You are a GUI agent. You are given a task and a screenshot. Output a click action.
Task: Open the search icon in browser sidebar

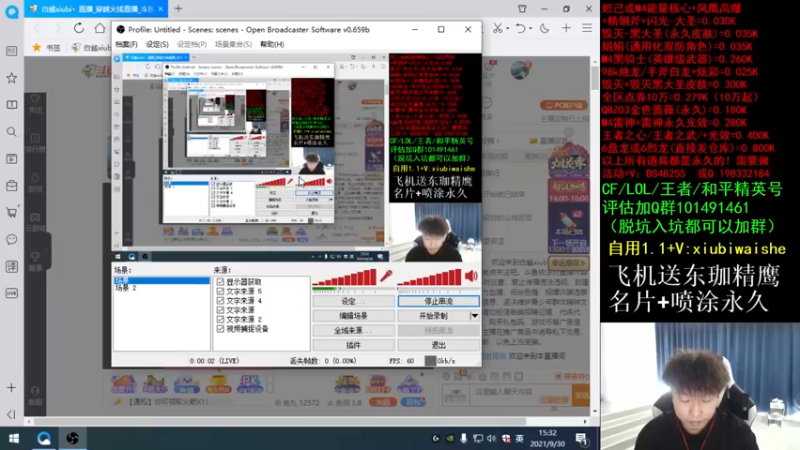pos(12,132)
